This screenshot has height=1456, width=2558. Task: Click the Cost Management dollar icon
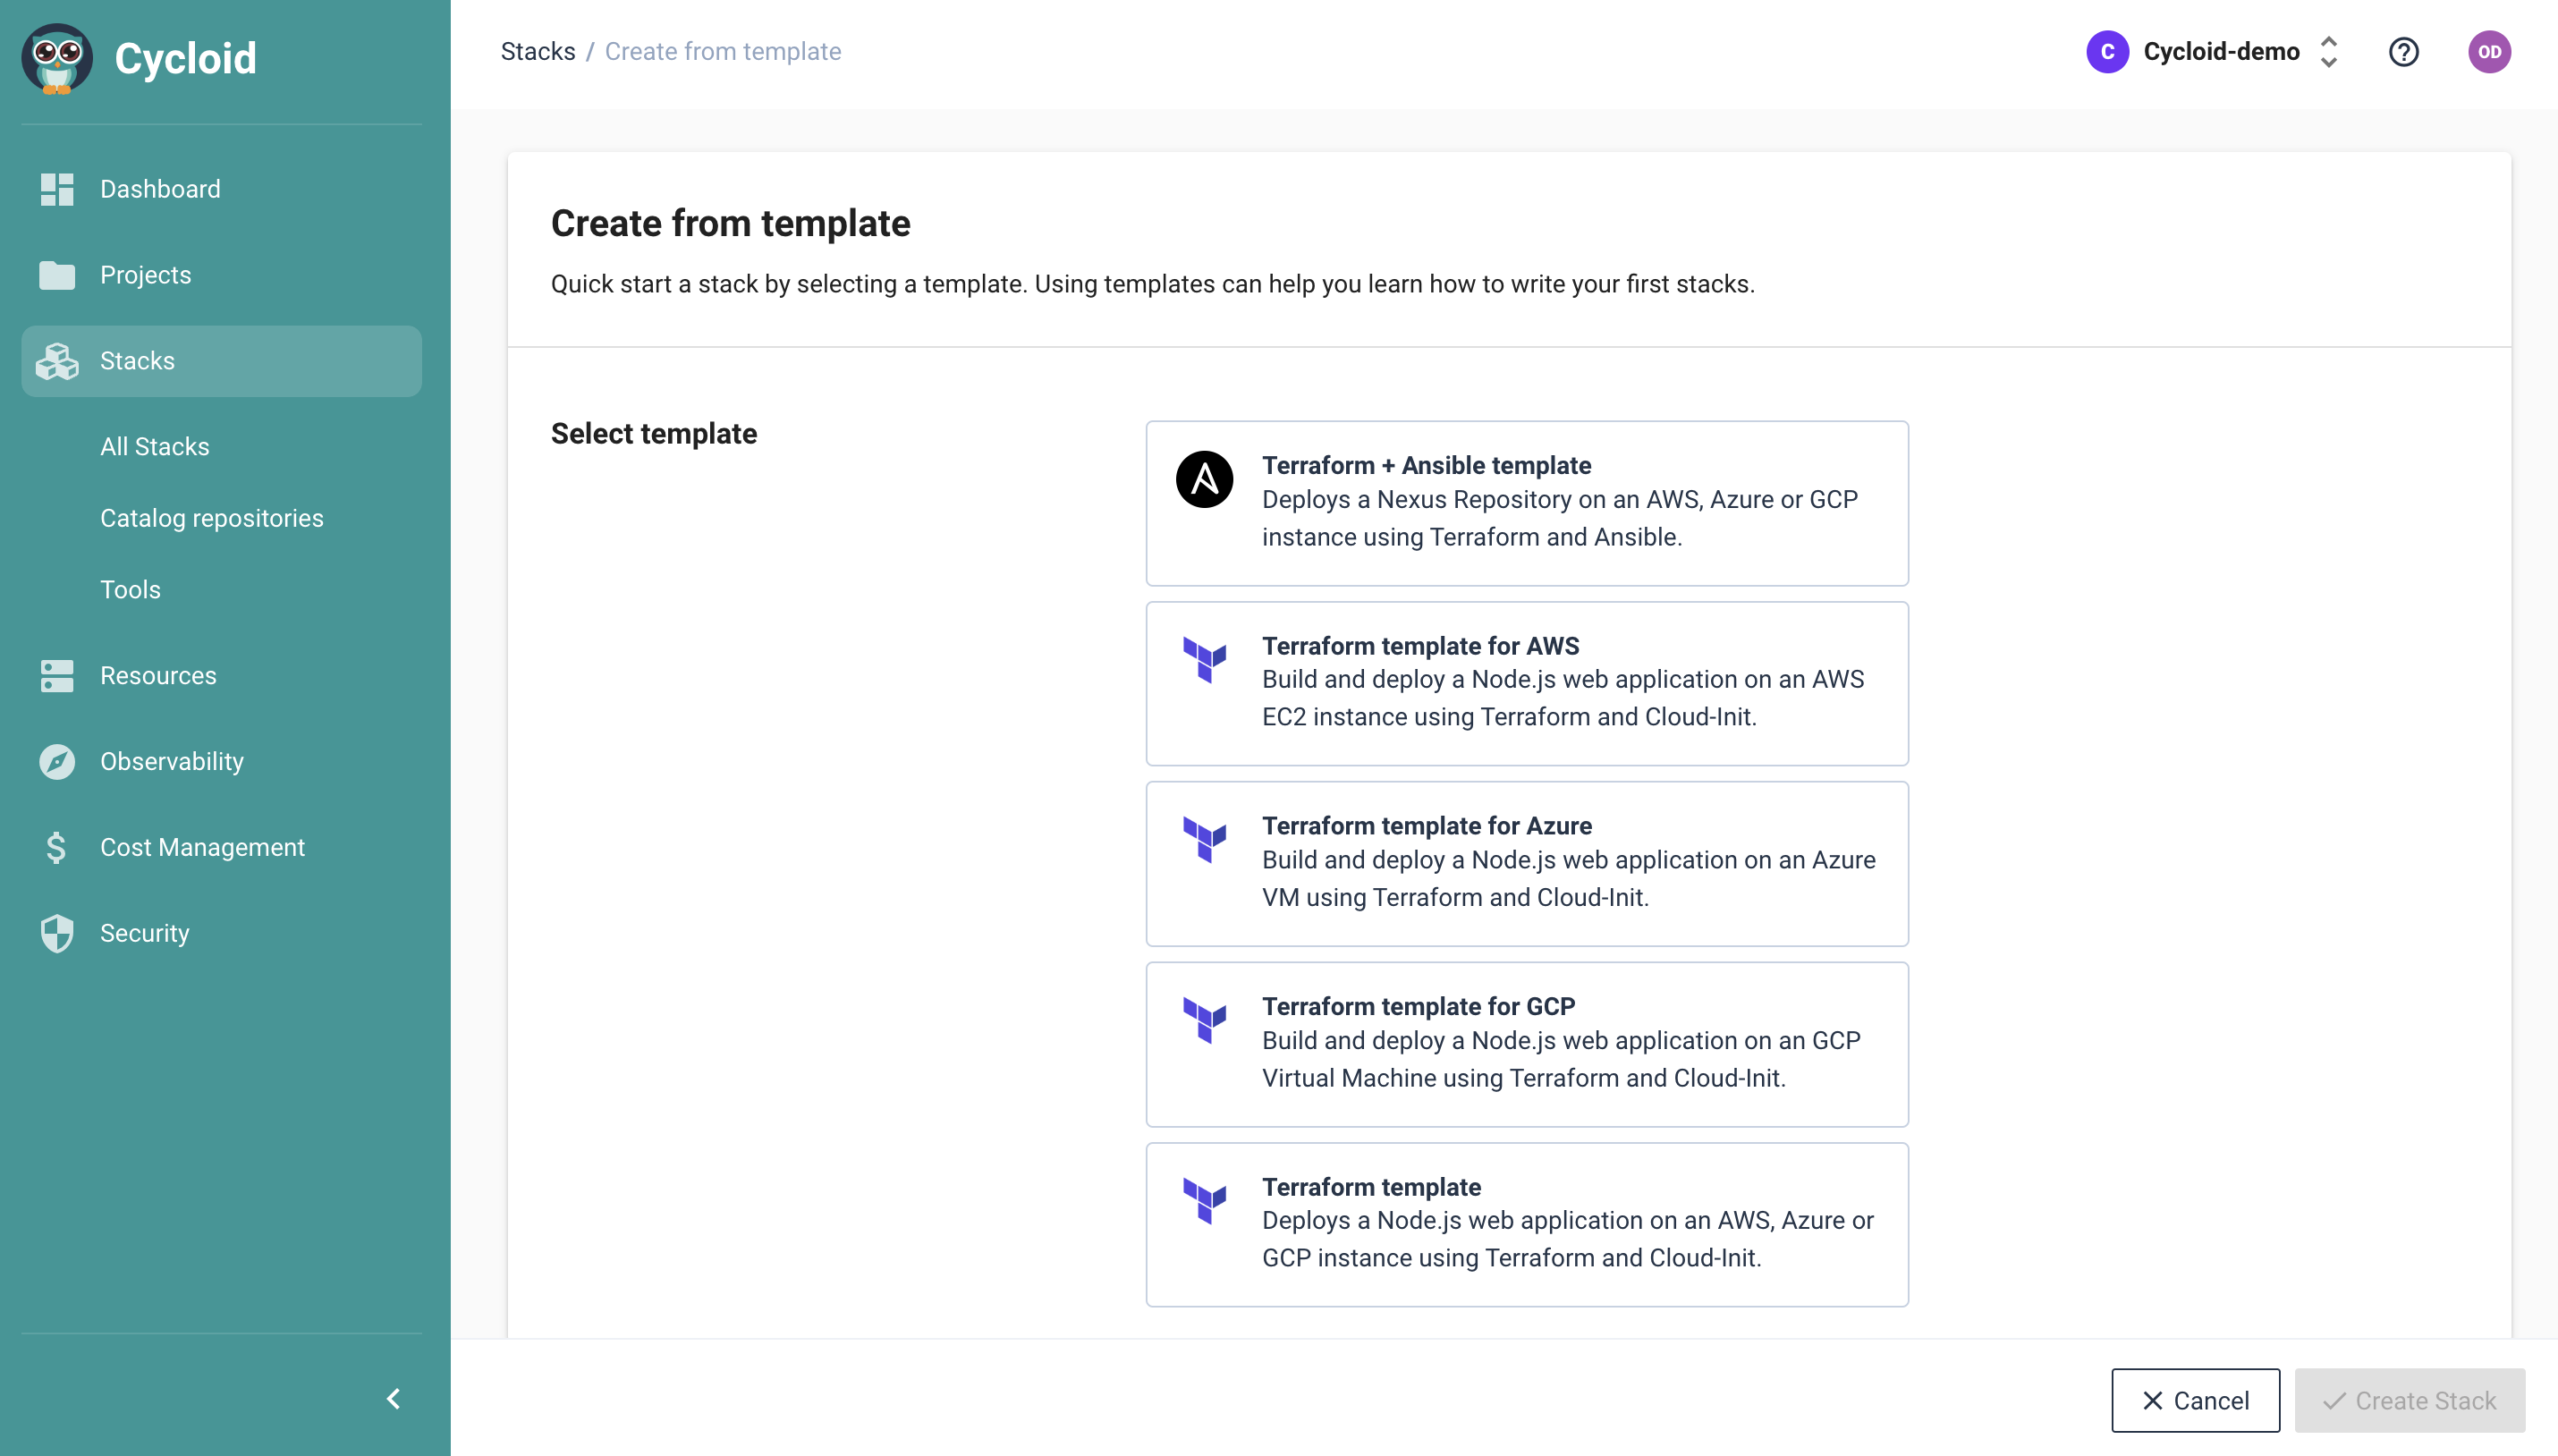pyautogui.click(x=57, y=848)
